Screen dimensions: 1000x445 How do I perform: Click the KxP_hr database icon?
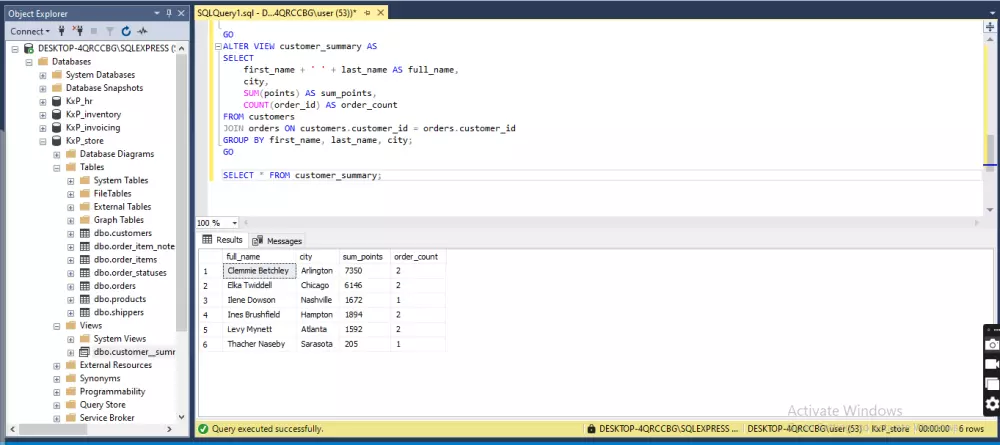(x=57, y=101)
